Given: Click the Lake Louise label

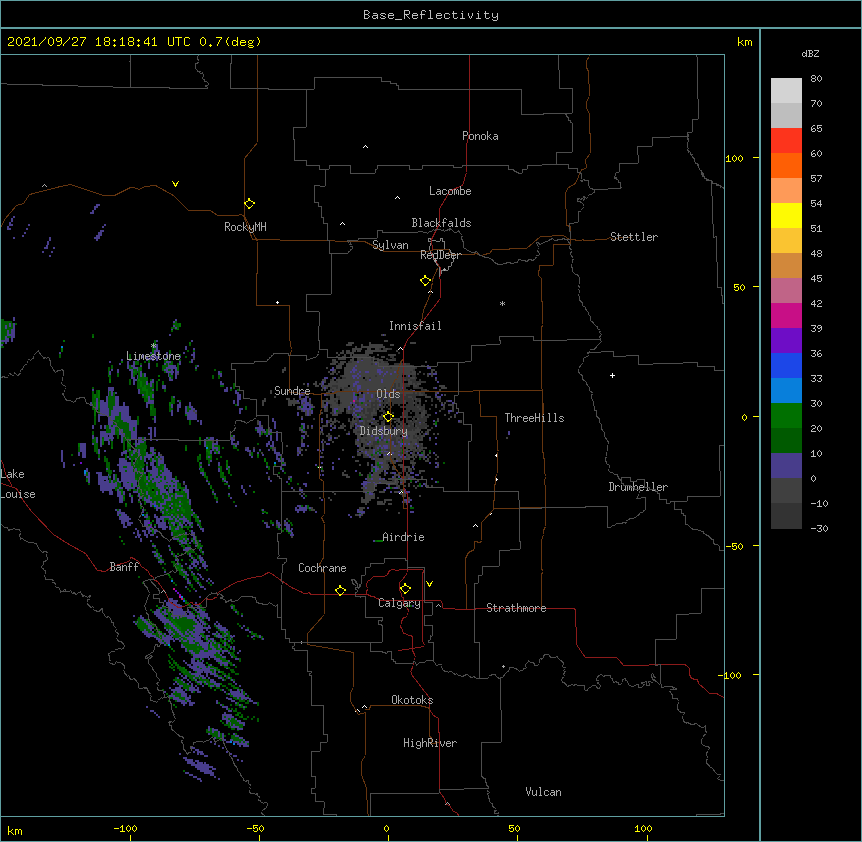Looking at the screenshot, I should click(x=18, y=484).
